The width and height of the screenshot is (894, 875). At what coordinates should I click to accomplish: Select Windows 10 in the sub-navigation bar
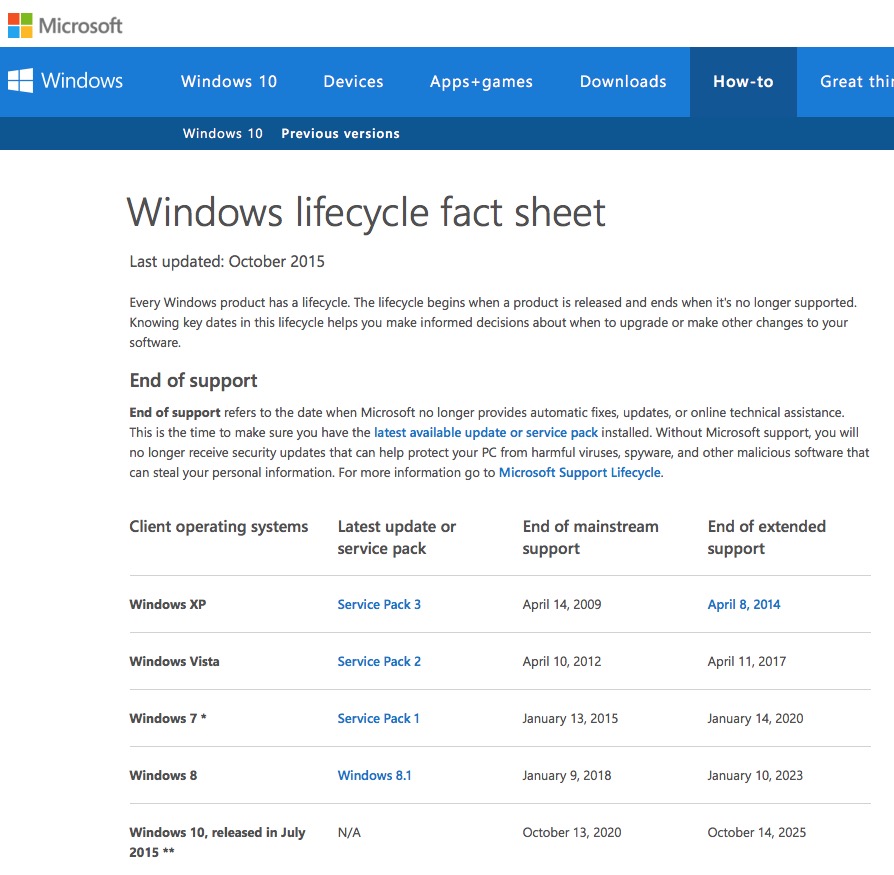[x=222, y=133]
